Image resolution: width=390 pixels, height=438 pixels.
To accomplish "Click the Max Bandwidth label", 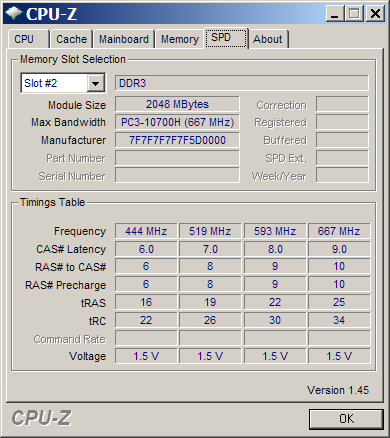I will [68, 122].
